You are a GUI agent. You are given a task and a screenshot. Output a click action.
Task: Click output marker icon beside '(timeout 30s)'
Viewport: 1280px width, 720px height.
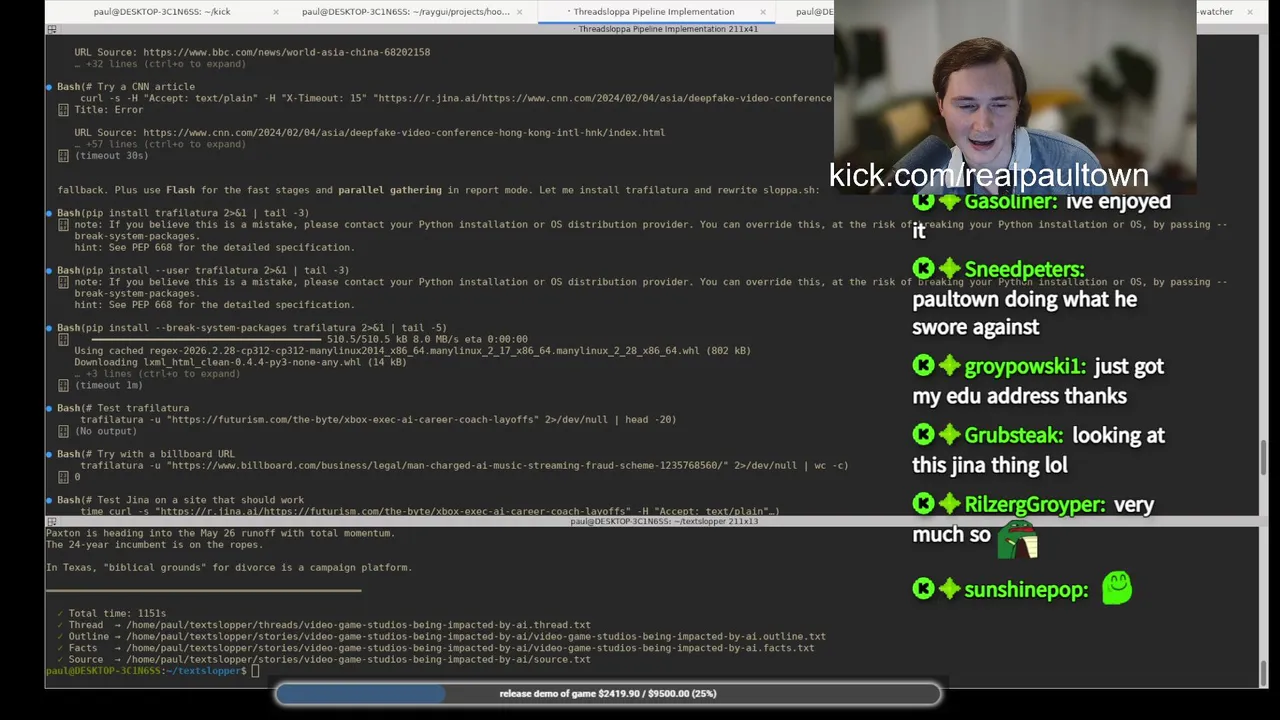coord(63,156)
